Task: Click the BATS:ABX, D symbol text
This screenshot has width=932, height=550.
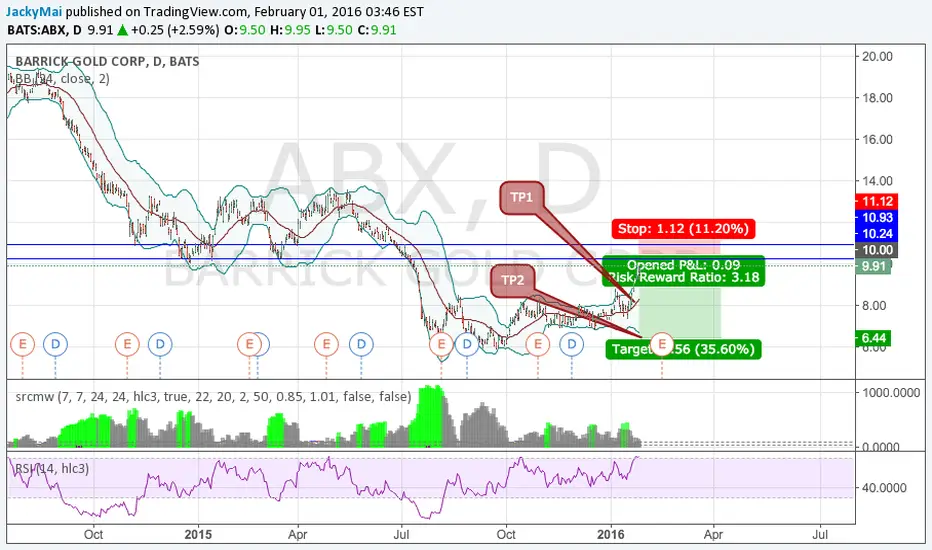Action: tap(45, 30)
